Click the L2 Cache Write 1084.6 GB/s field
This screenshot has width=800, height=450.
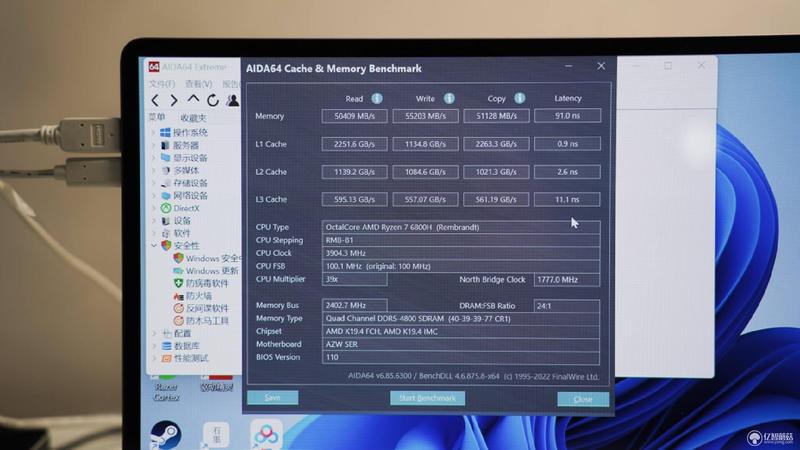426,172
